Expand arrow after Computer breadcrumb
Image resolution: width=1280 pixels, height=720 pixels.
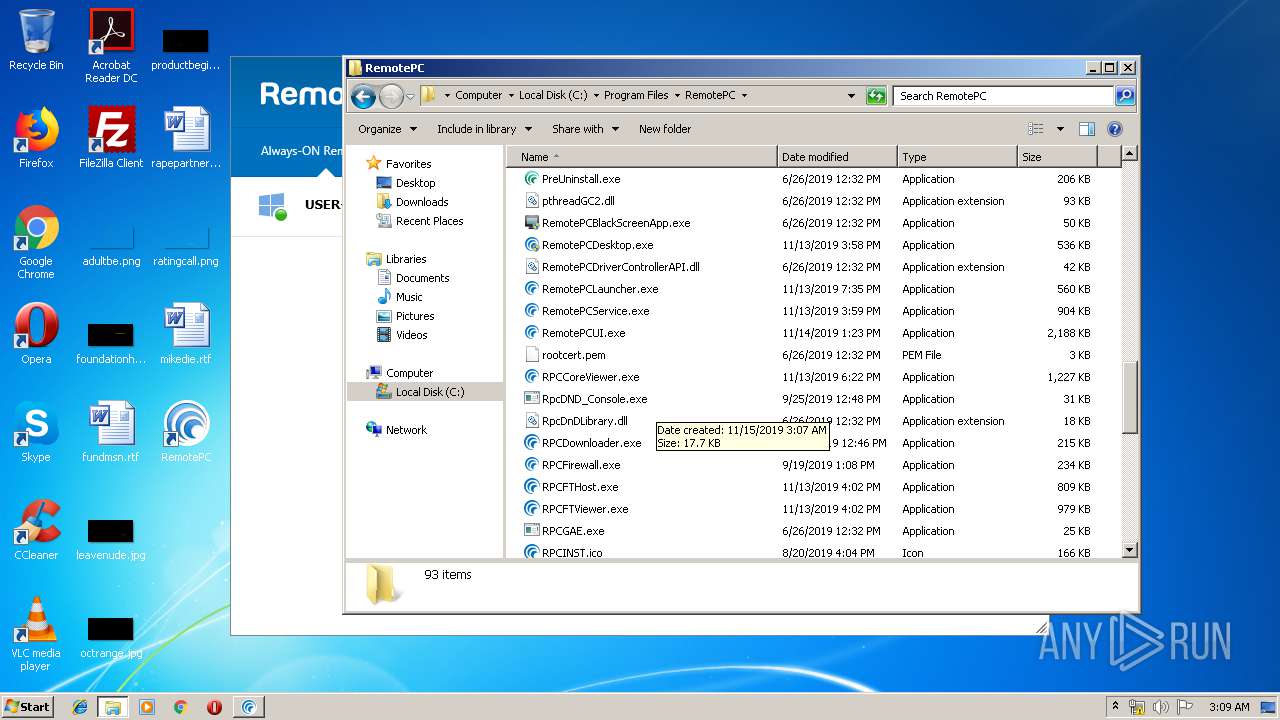[x=511, y=96]
